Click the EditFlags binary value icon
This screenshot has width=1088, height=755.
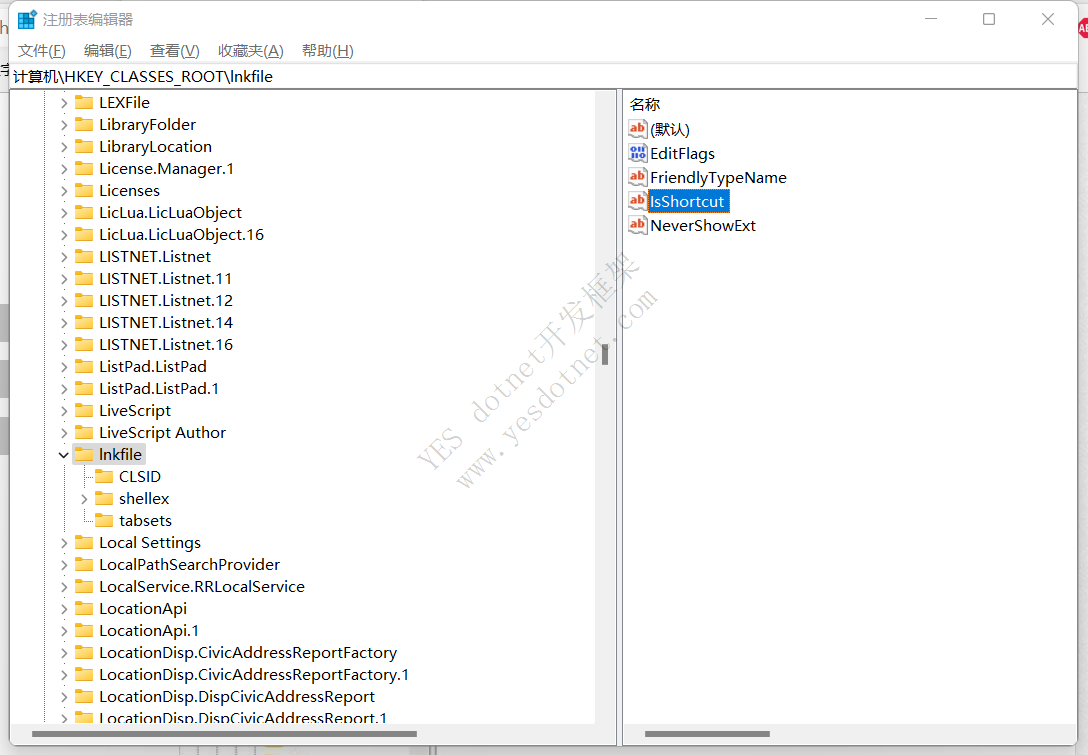click(638, 153)
